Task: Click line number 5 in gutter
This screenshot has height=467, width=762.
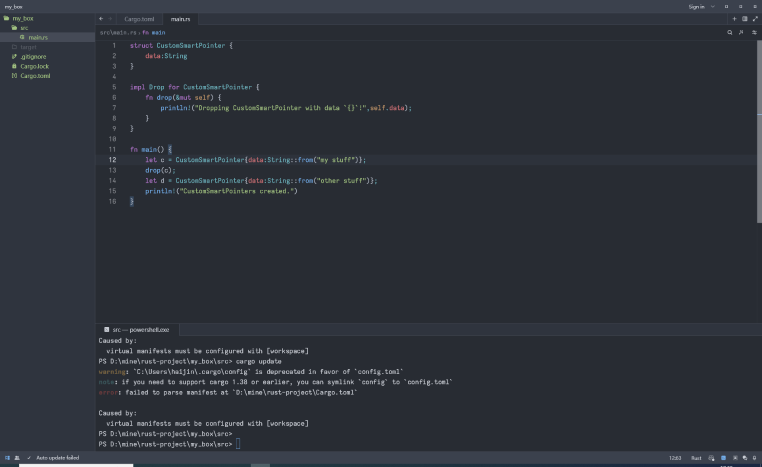Action: 114,87
